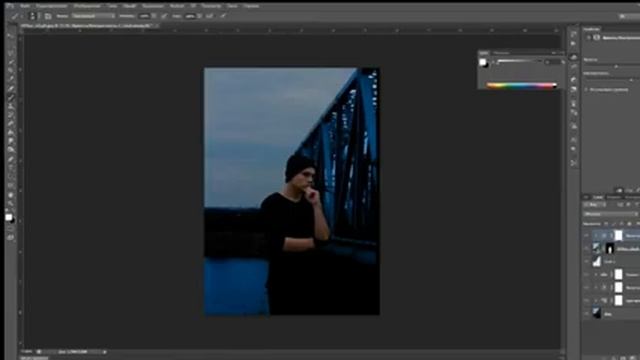Select the open document tab
The image size is (640, 360).
click(89, 25)
